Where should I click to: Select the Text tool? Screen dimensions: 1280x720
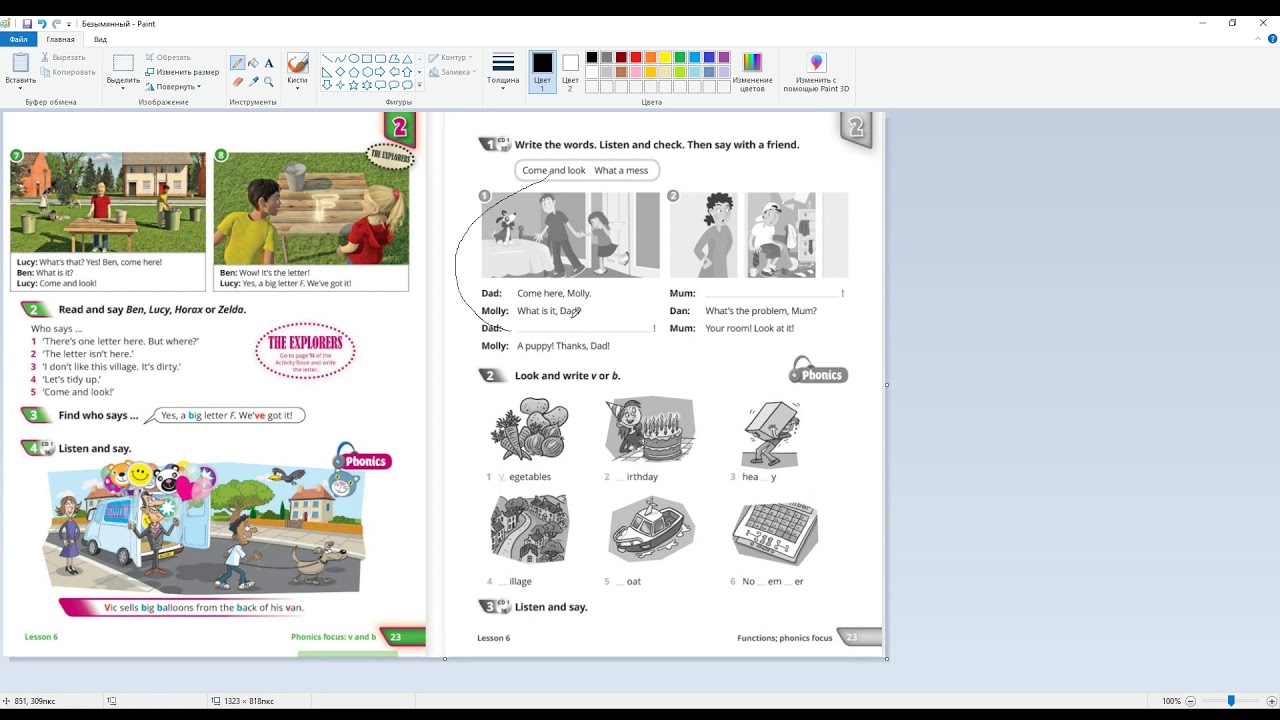[x=269, y=63]
